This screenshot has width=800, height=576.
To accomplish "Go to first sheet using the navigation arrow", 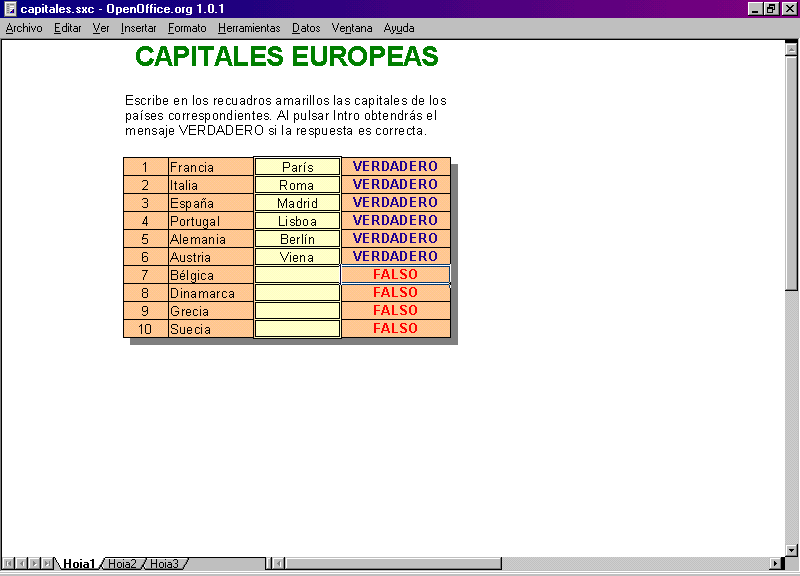I will 9,564.
